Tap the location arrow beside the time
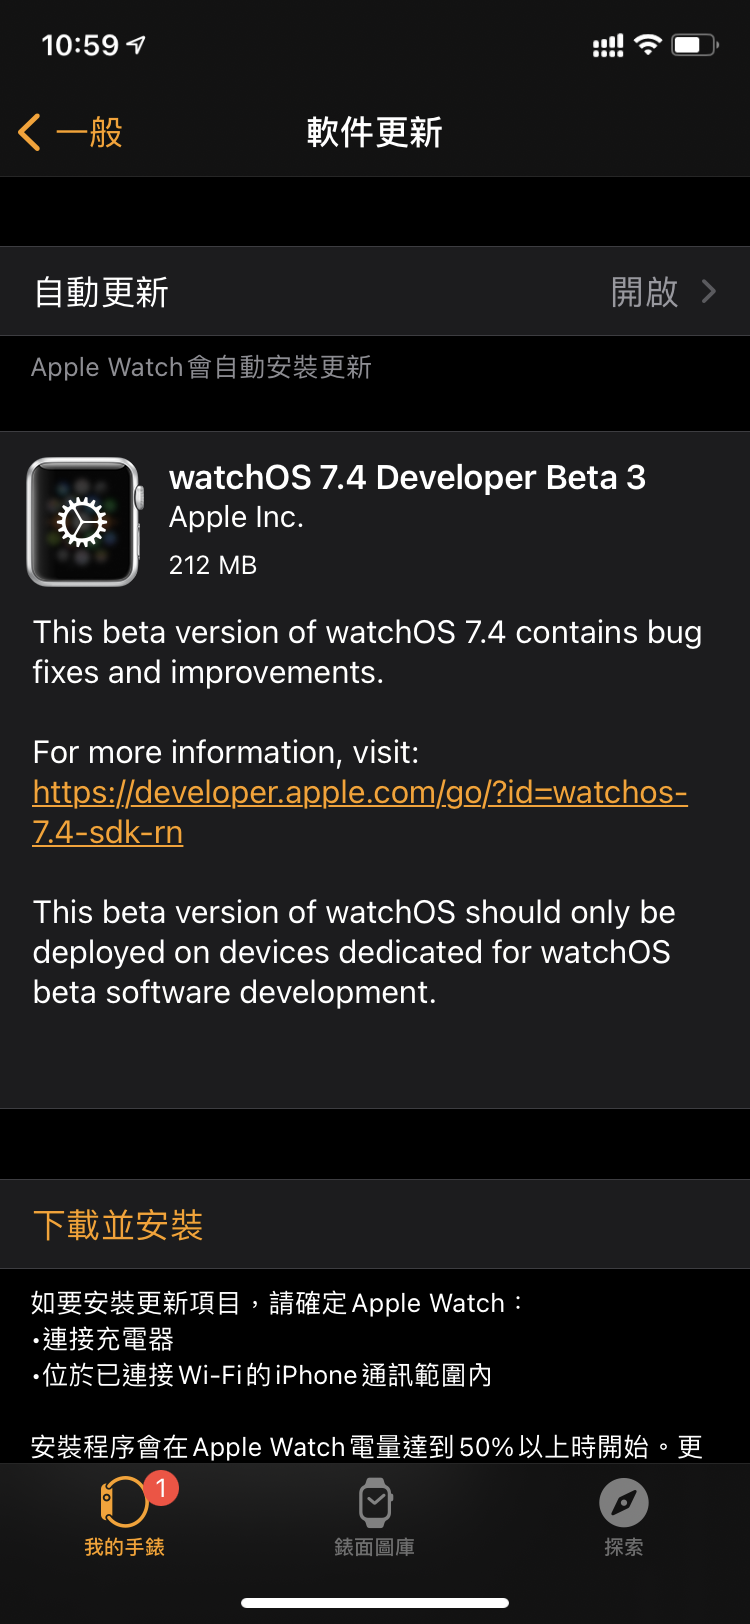 point(137,44)
